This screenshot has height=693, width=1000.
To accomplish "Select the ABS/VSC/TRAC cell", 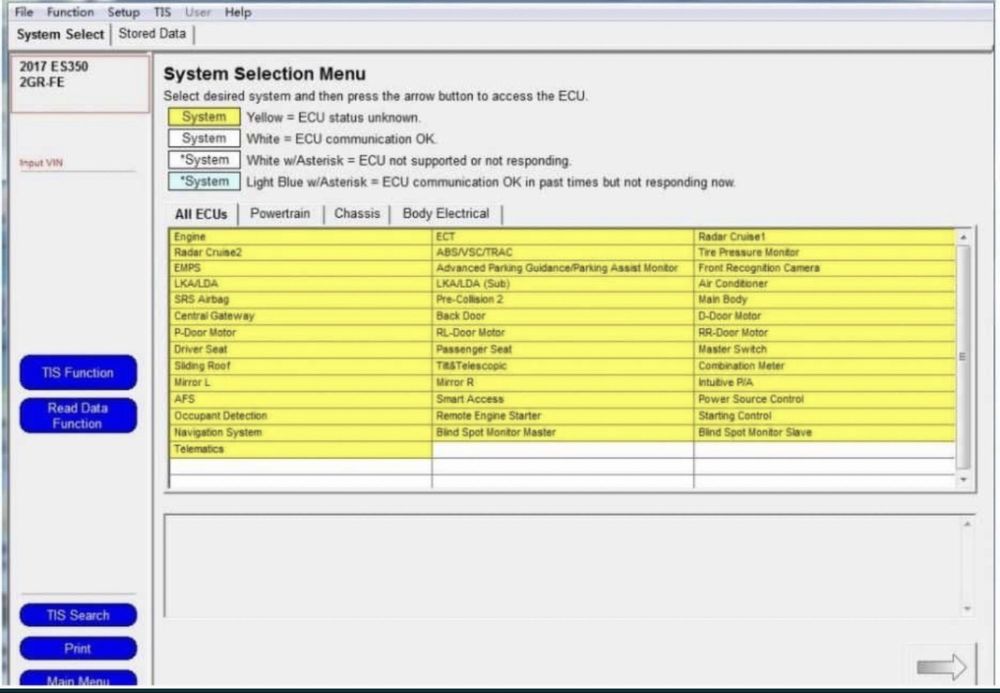I will point(562,252).
